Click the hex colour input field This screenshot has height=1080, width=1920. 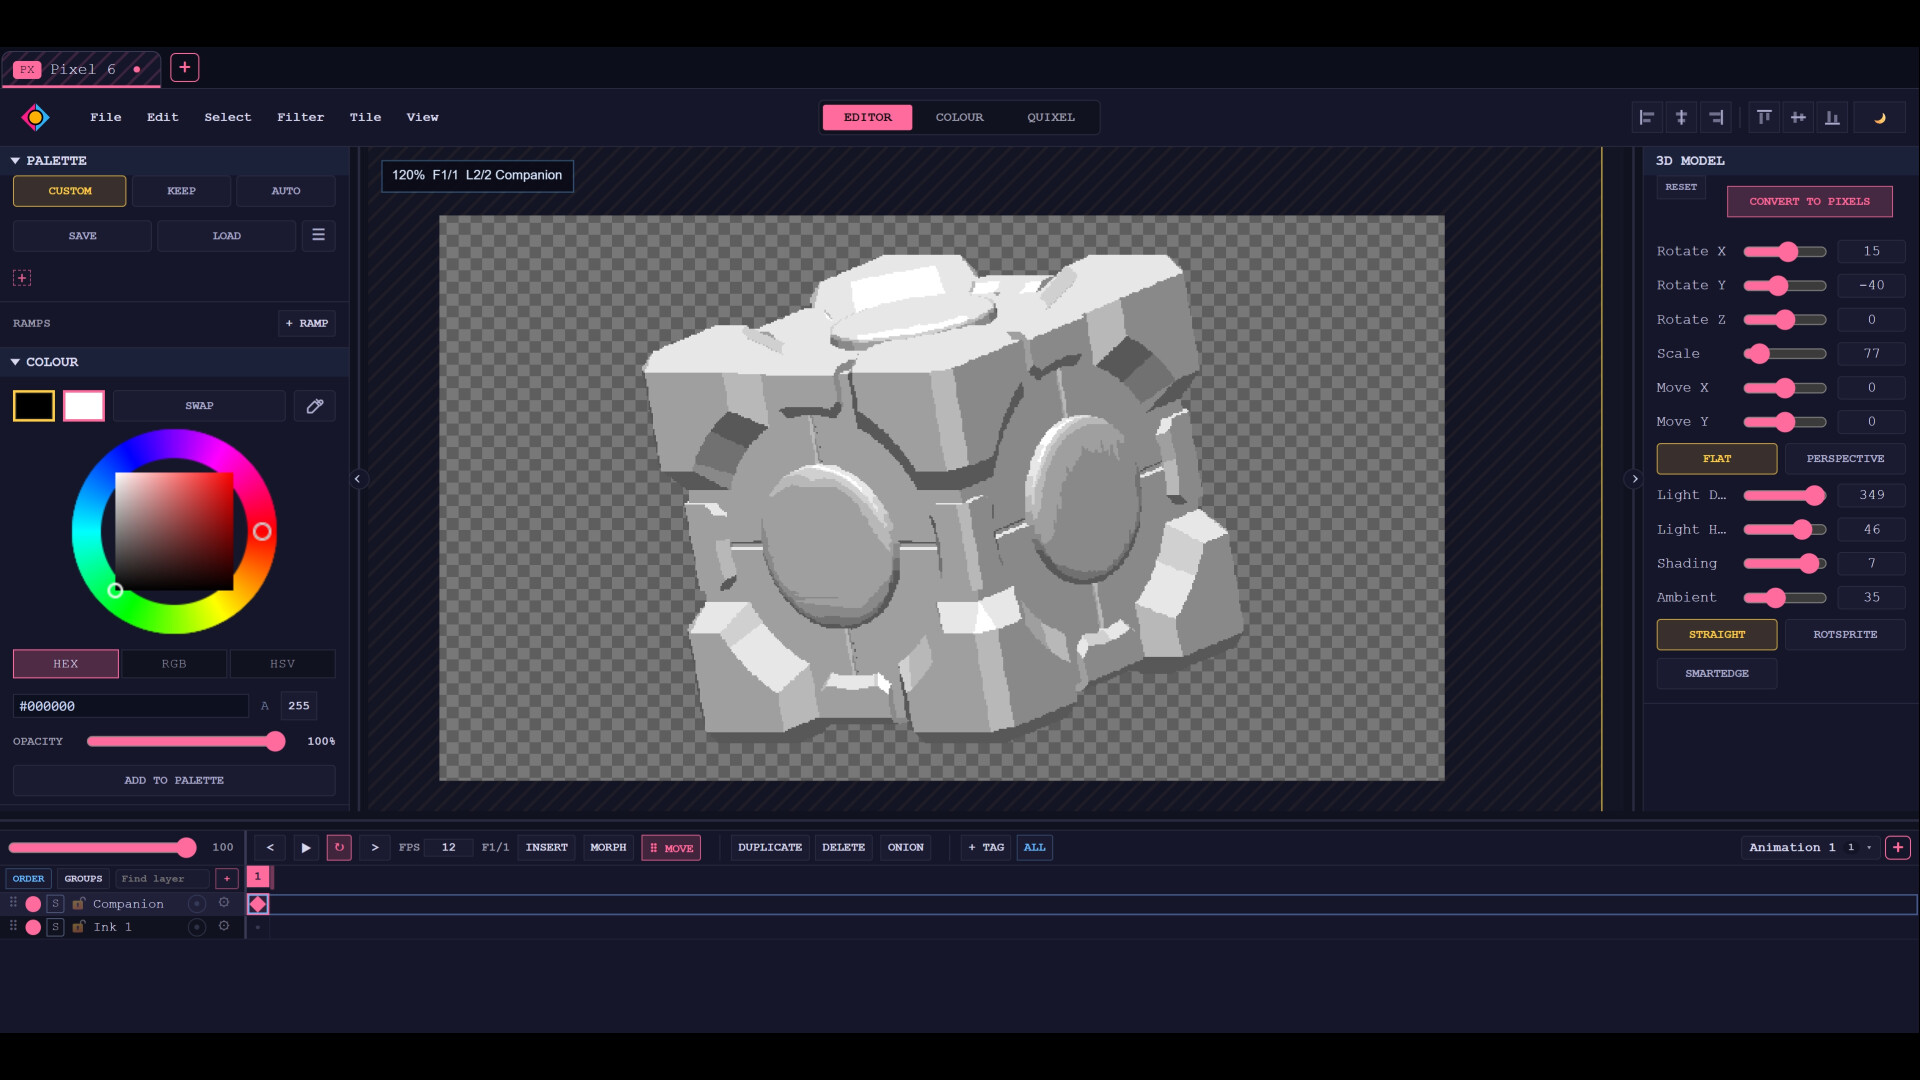(131, 706)
